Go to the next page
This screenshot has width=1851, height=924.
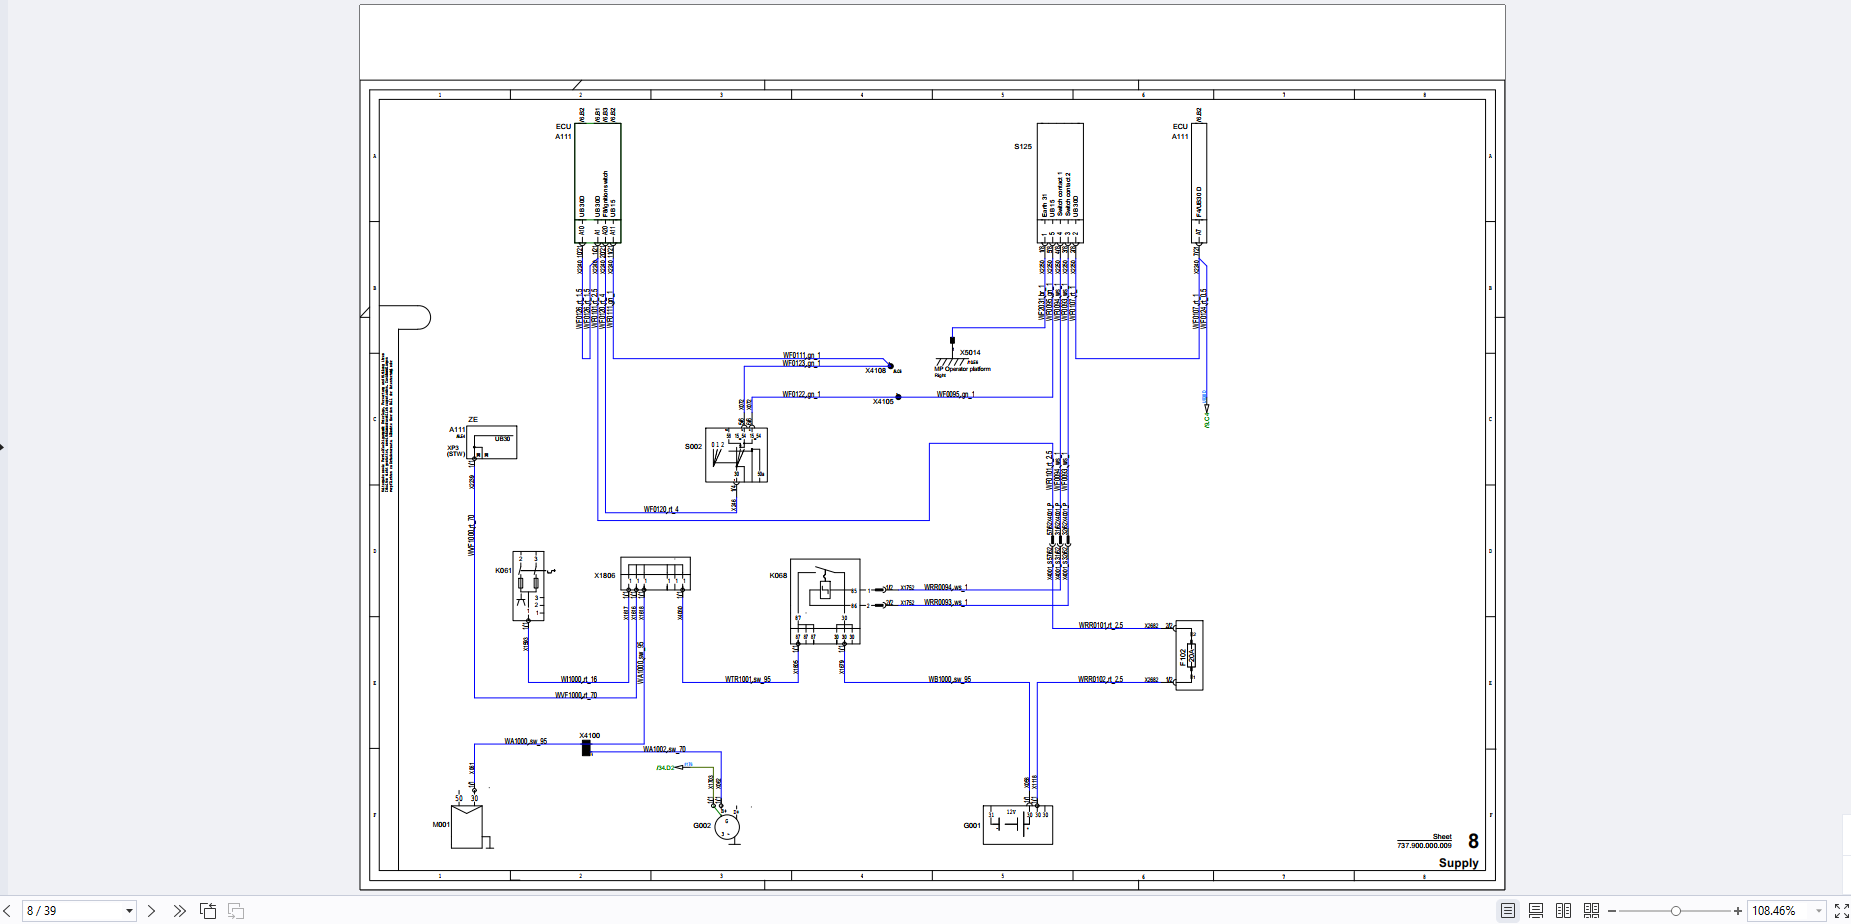152,911
